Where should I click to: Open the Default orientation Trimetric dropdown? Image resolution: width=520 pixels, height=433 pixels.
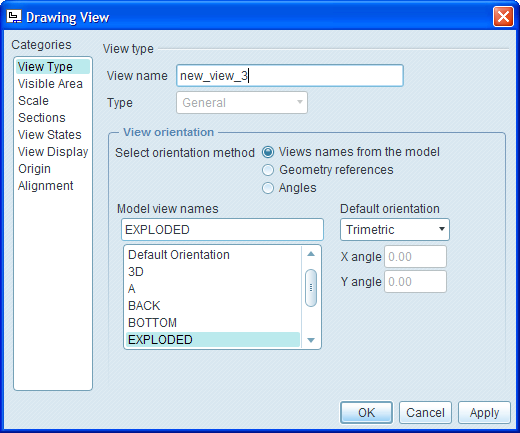point(395,230)
